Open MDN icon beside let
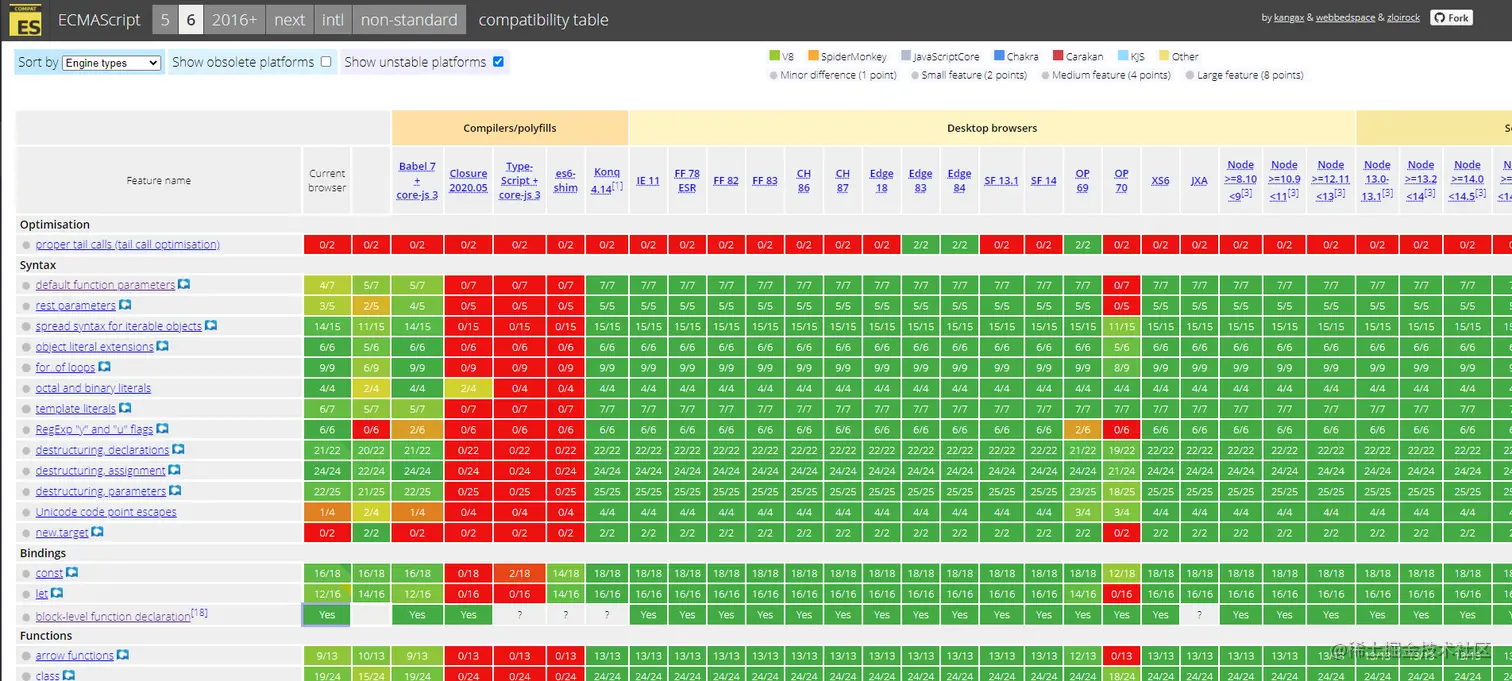The width and height of the screenshot is (1512, 681). 57,593
